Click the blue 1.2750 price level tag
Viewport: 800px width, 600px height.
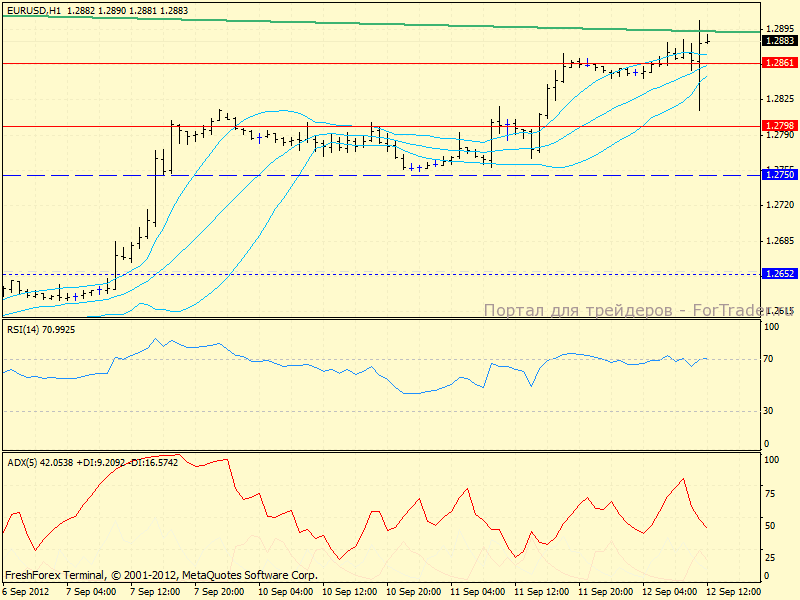[779, 175]
